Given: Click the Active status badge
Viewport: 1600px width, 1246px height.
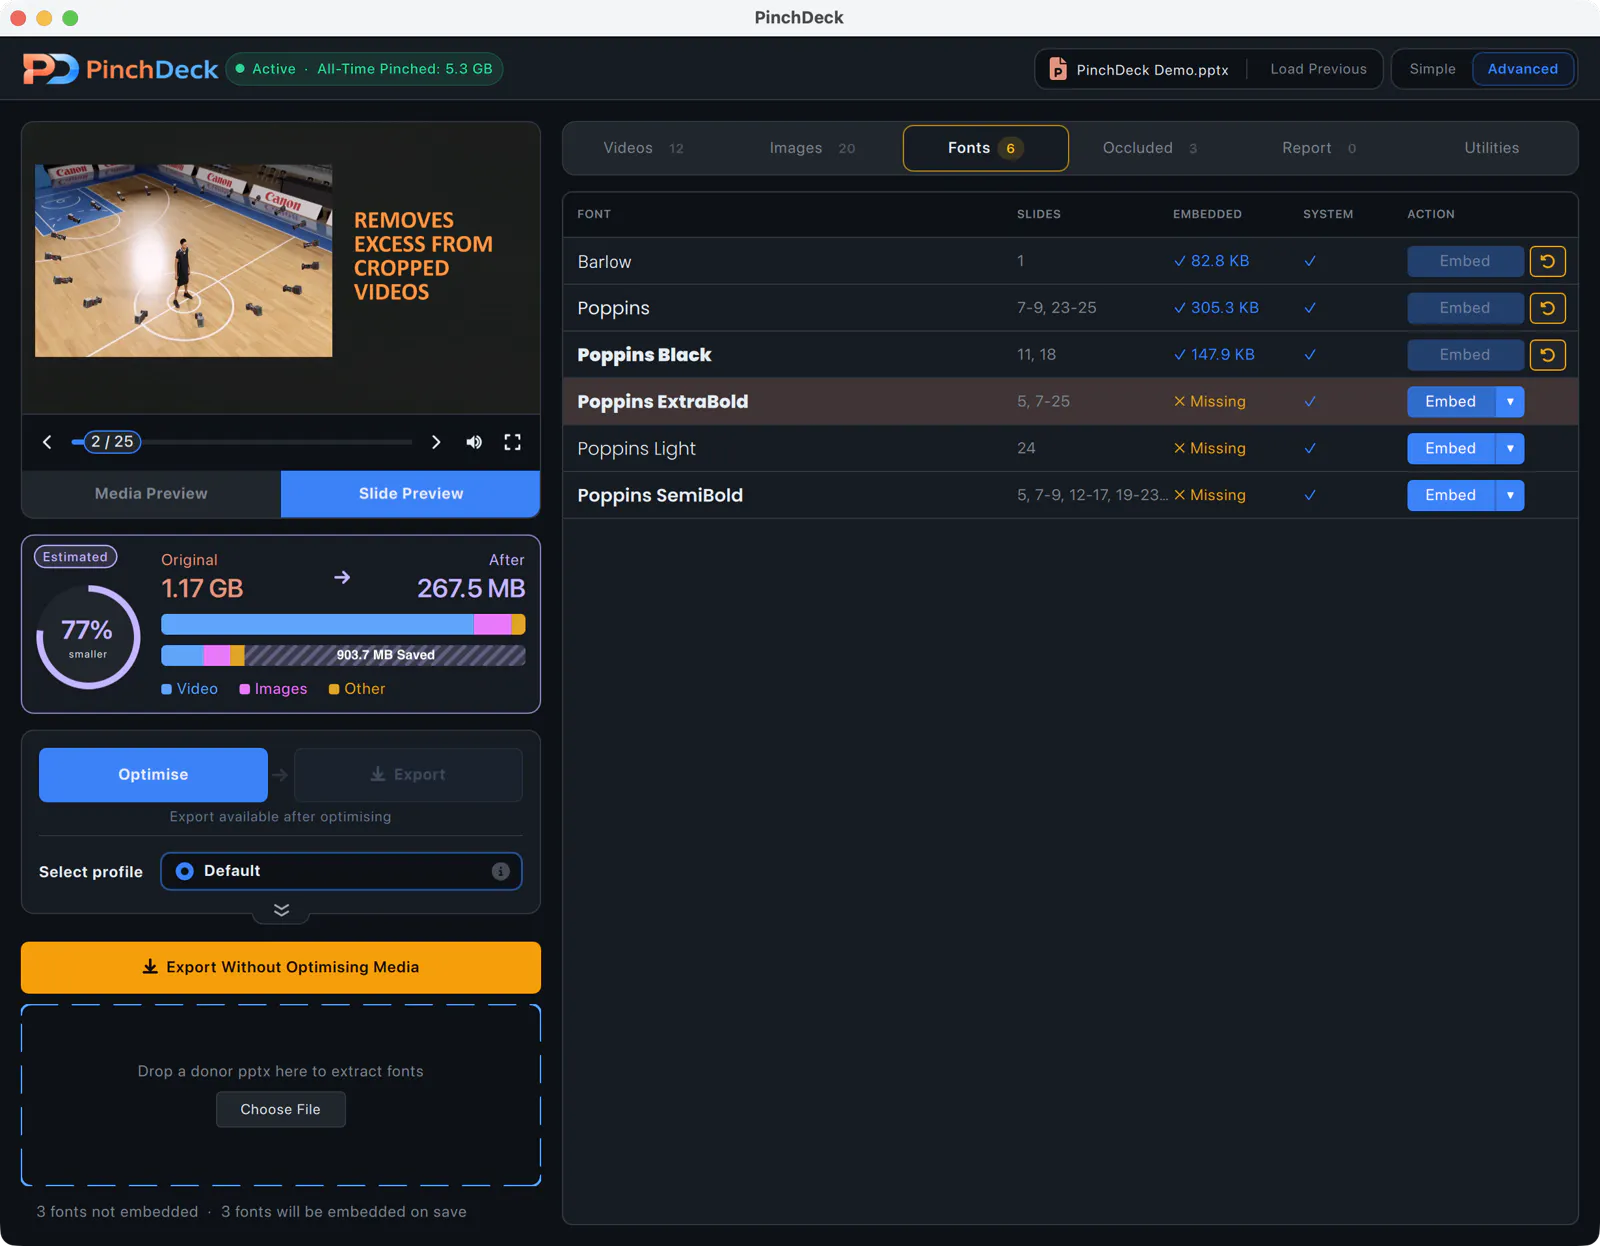Looking at the screenshot, I should pos(364,69).
